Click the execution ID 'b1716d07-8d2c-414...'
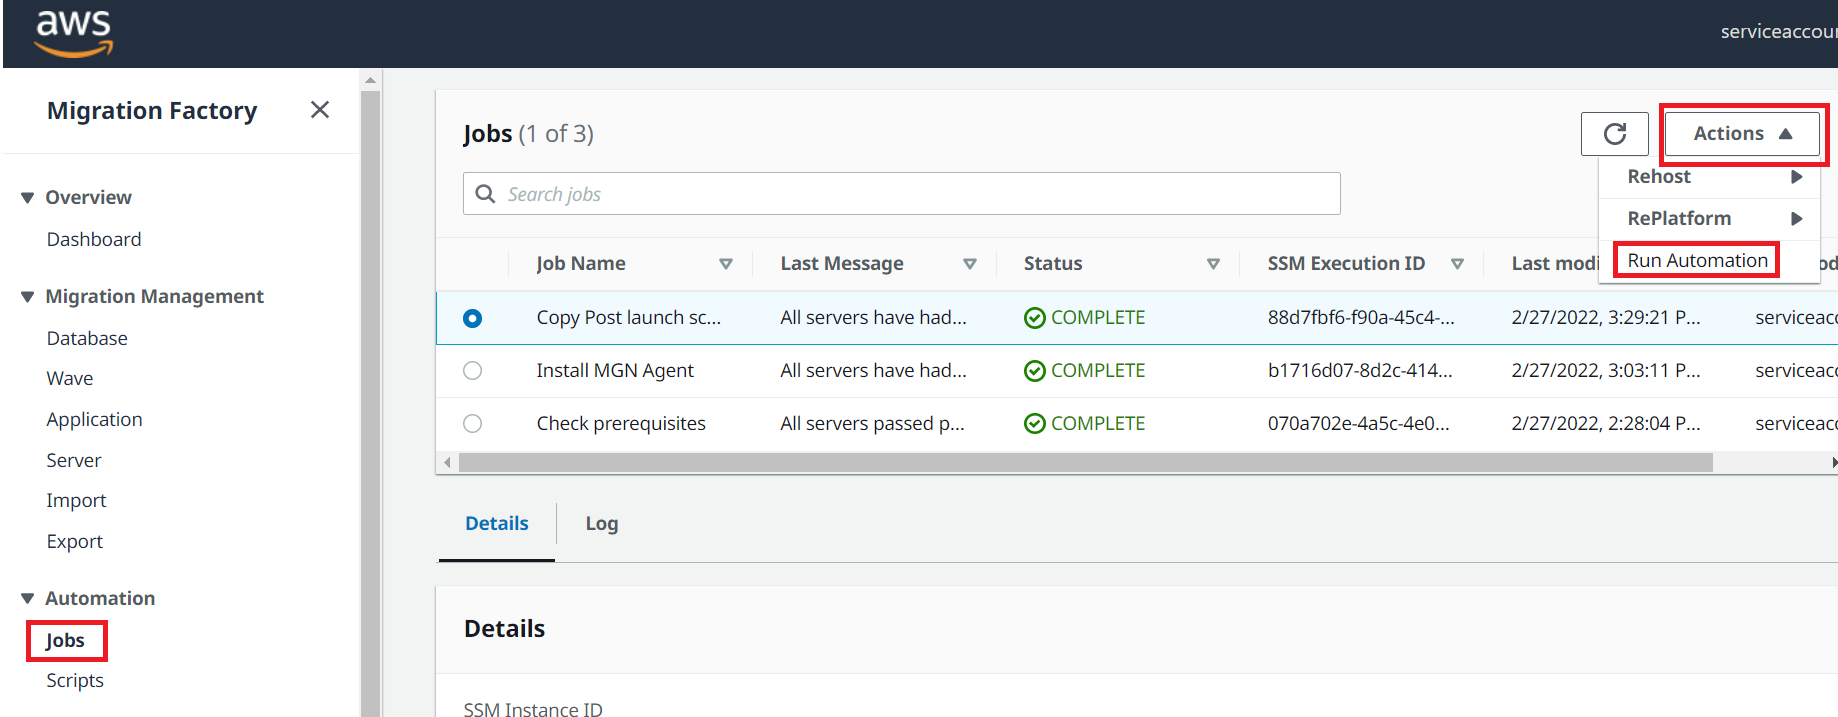This screenshot has height=717, width=1838. pos(1360,371)
